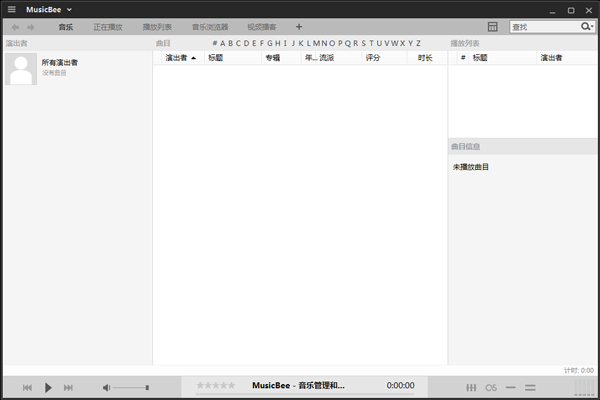Open the hamburger main menu
The image size is (600, 400).
click(x=12, y=9)
